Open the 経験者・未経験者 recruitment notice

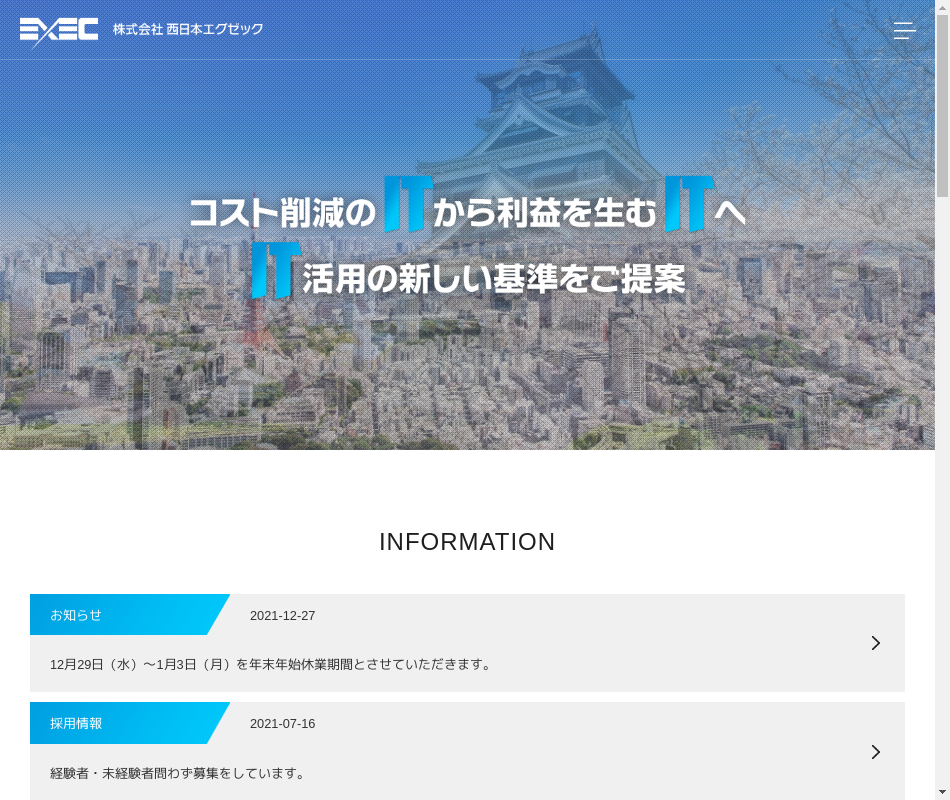[x=178, y=773]
